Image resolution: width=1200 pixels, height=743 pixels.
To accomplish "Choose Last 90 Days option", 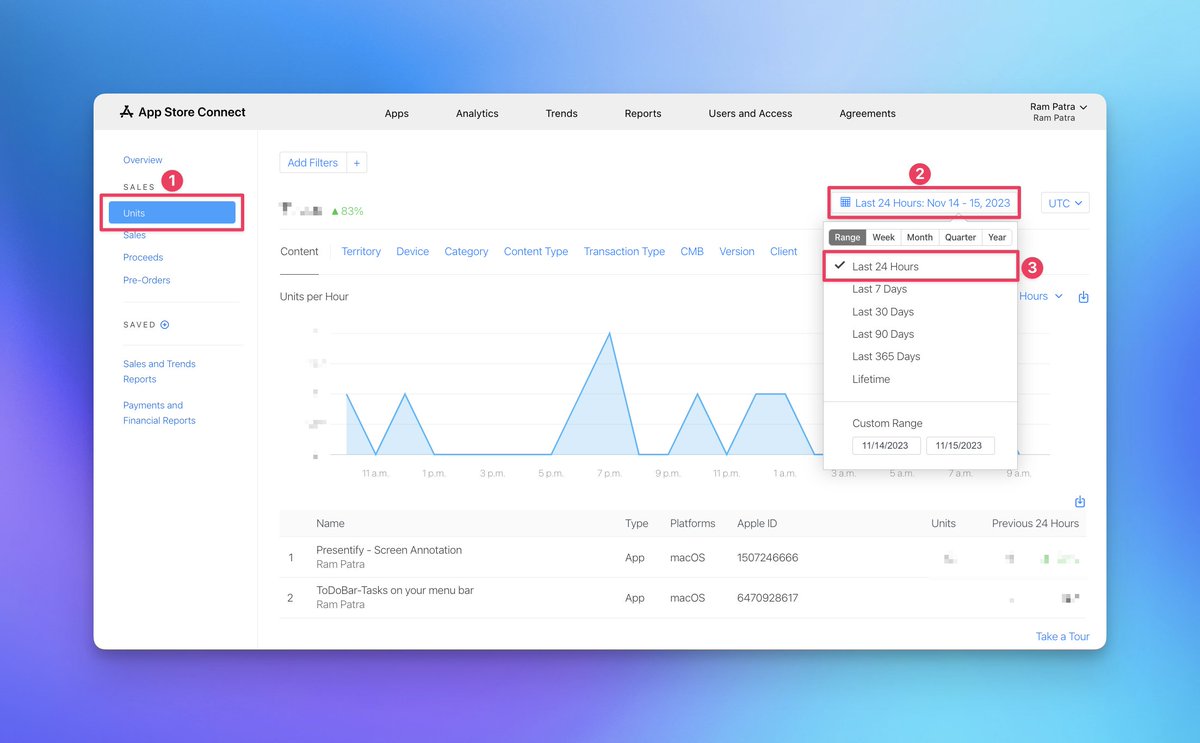I will 883,334.
